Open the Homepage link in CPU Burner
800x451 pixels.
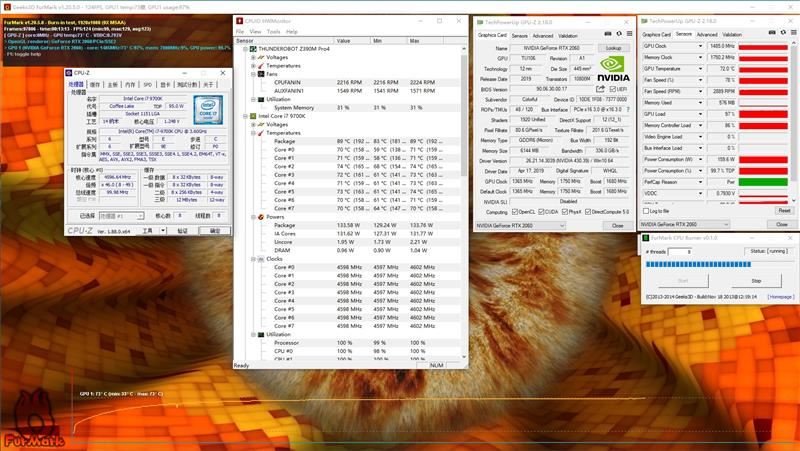tap(780, 296)
